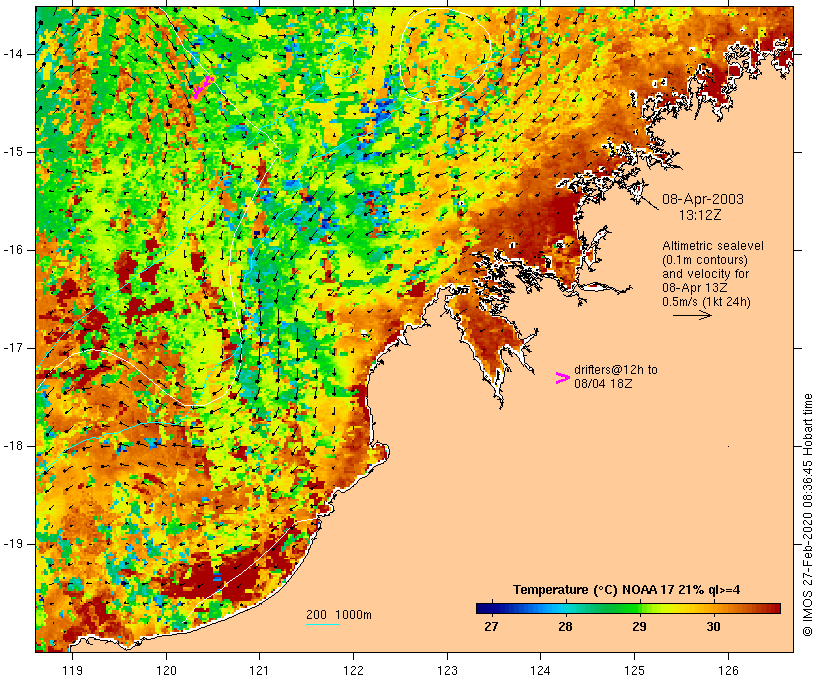This screenshot has height=680, width=820.
Task: Click longitude axis label 120
Action: 166,670
